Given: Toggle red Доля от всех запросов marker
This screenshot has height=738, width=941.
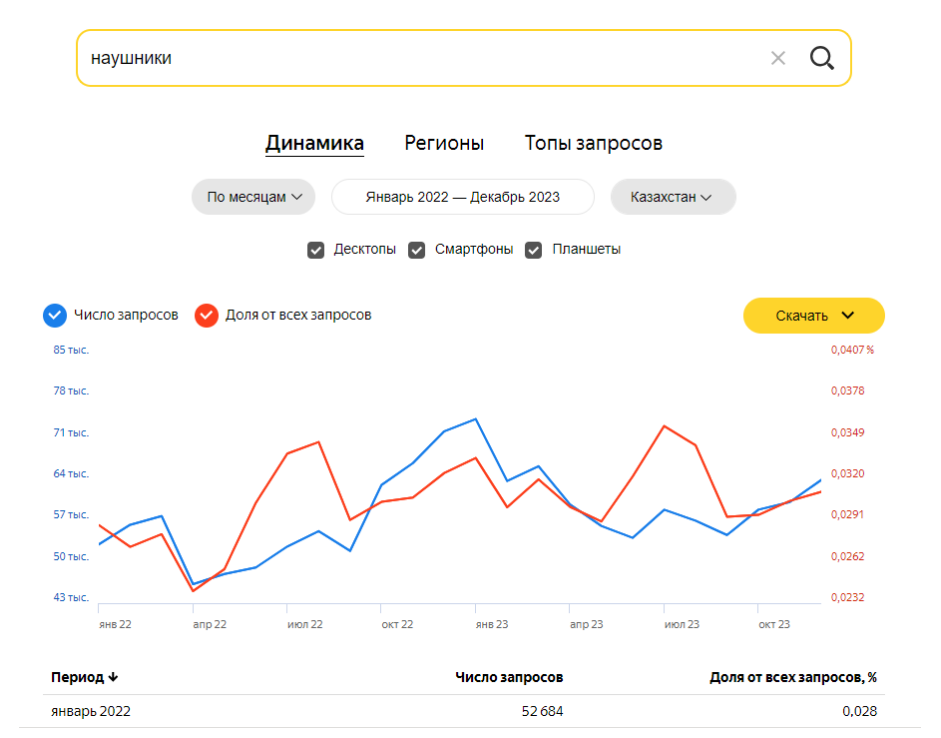Looking at the screenshot, I should point(207,315).
